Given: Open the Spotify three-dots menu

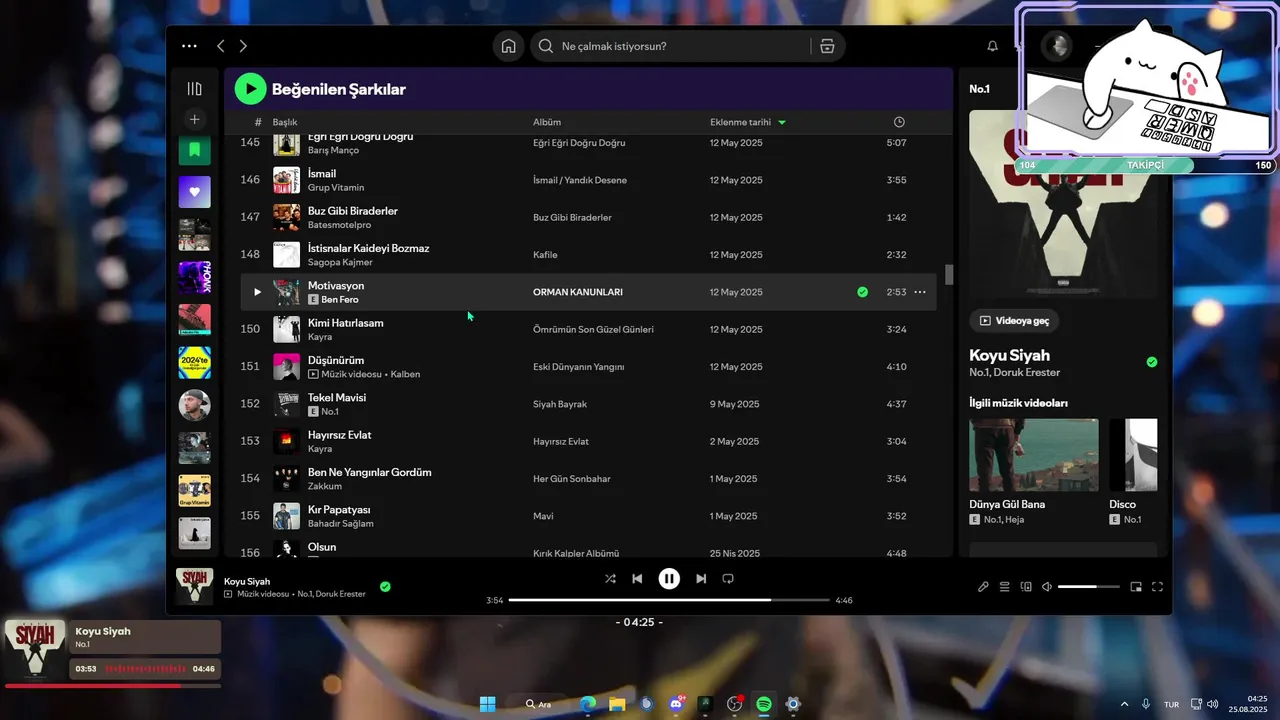Looking at the screenshot, I should 189,46.
